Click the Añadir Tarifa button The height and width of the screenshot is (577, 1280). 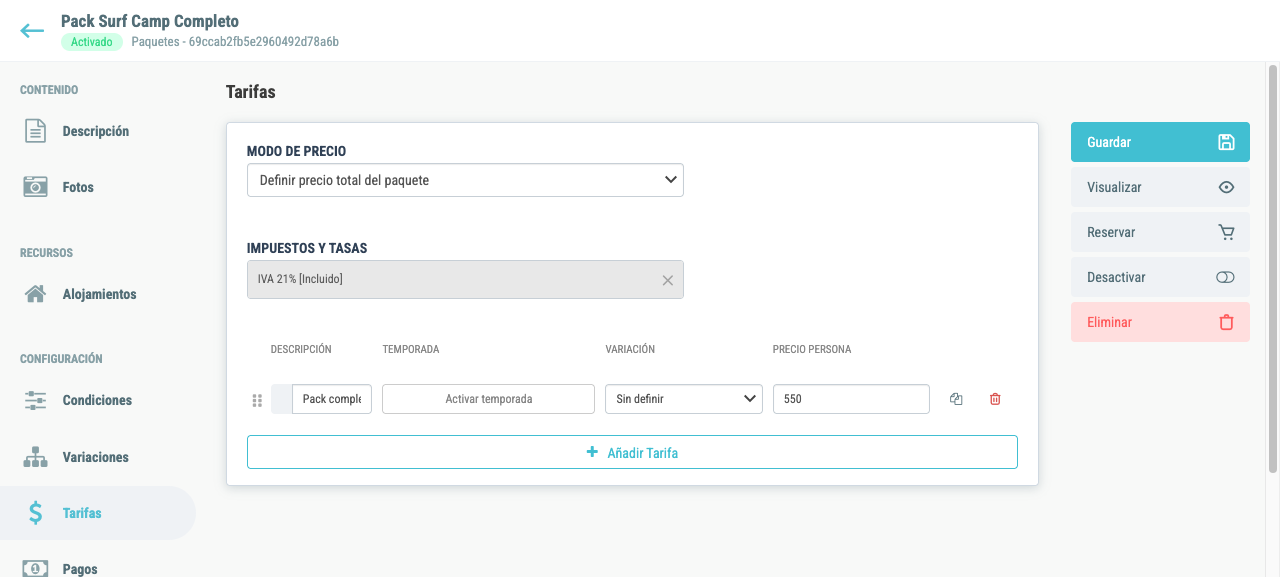632,452
